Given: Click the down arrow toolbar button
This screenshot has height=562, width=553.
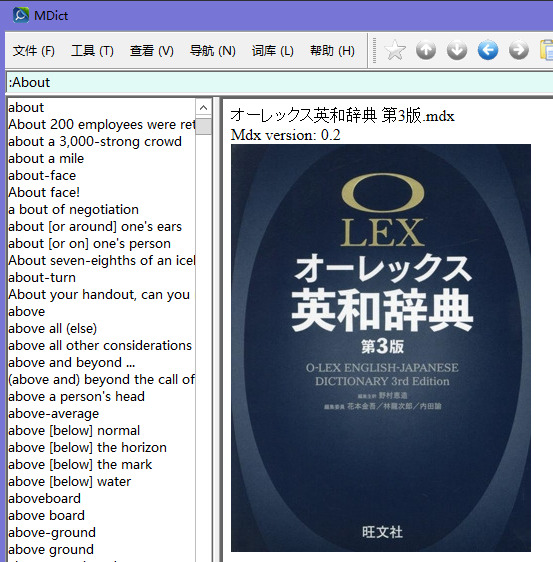Looking at the screenshot, I should pos(457,50).
